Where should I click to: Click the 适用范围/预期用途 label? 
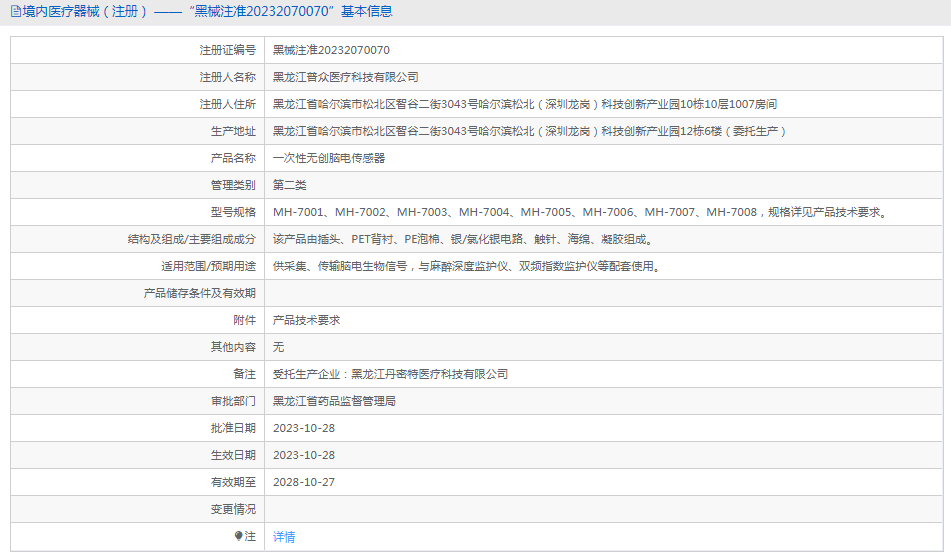209,266
